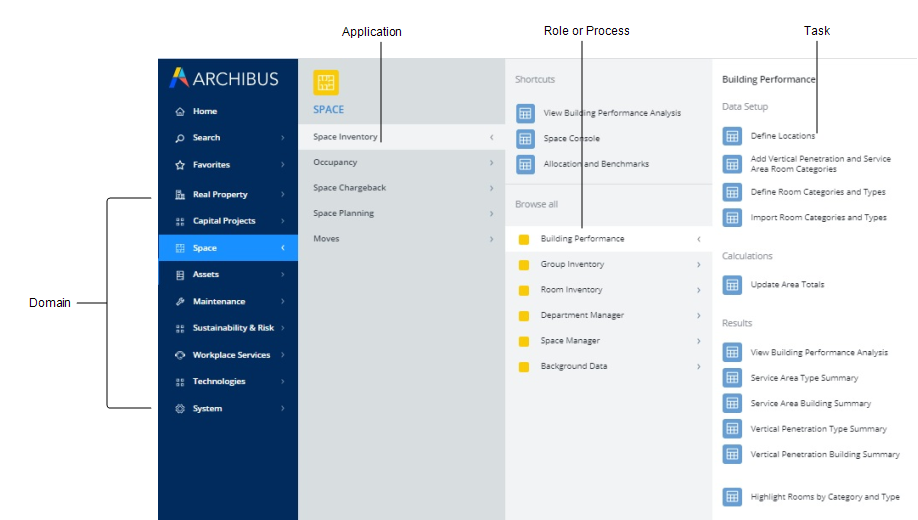Open Allocation and Benchmarks shortcut

pos(596,164)
